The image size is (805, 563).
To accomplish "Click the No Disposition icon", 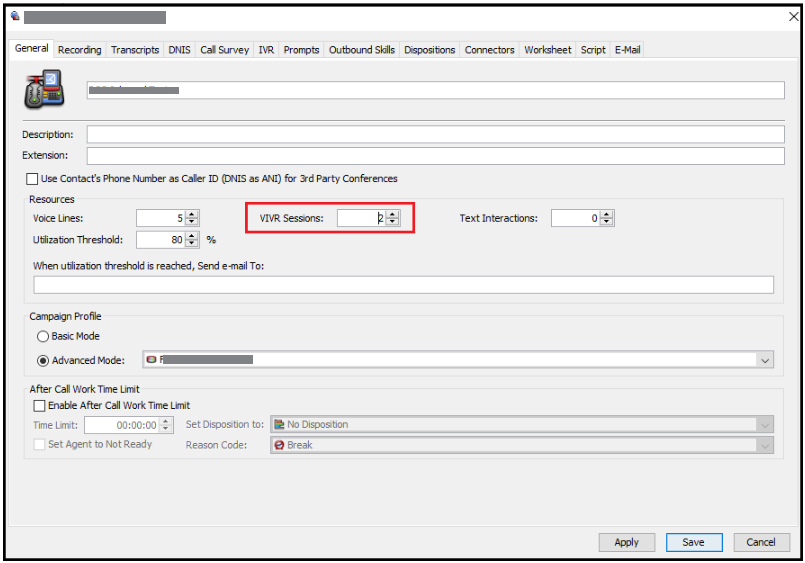I will coord(279,424).
